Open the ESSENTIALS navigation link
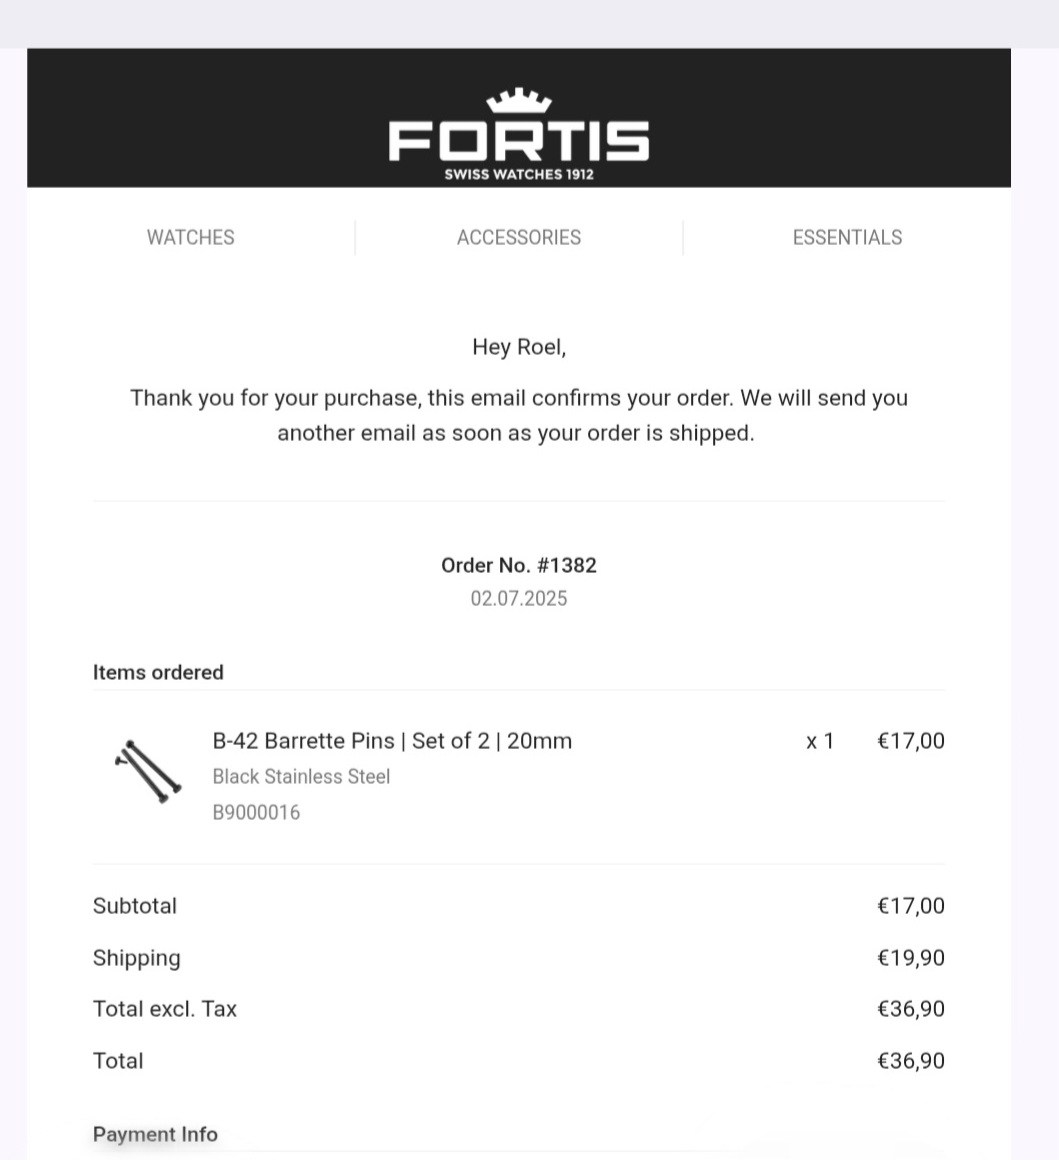 (847, 237)
